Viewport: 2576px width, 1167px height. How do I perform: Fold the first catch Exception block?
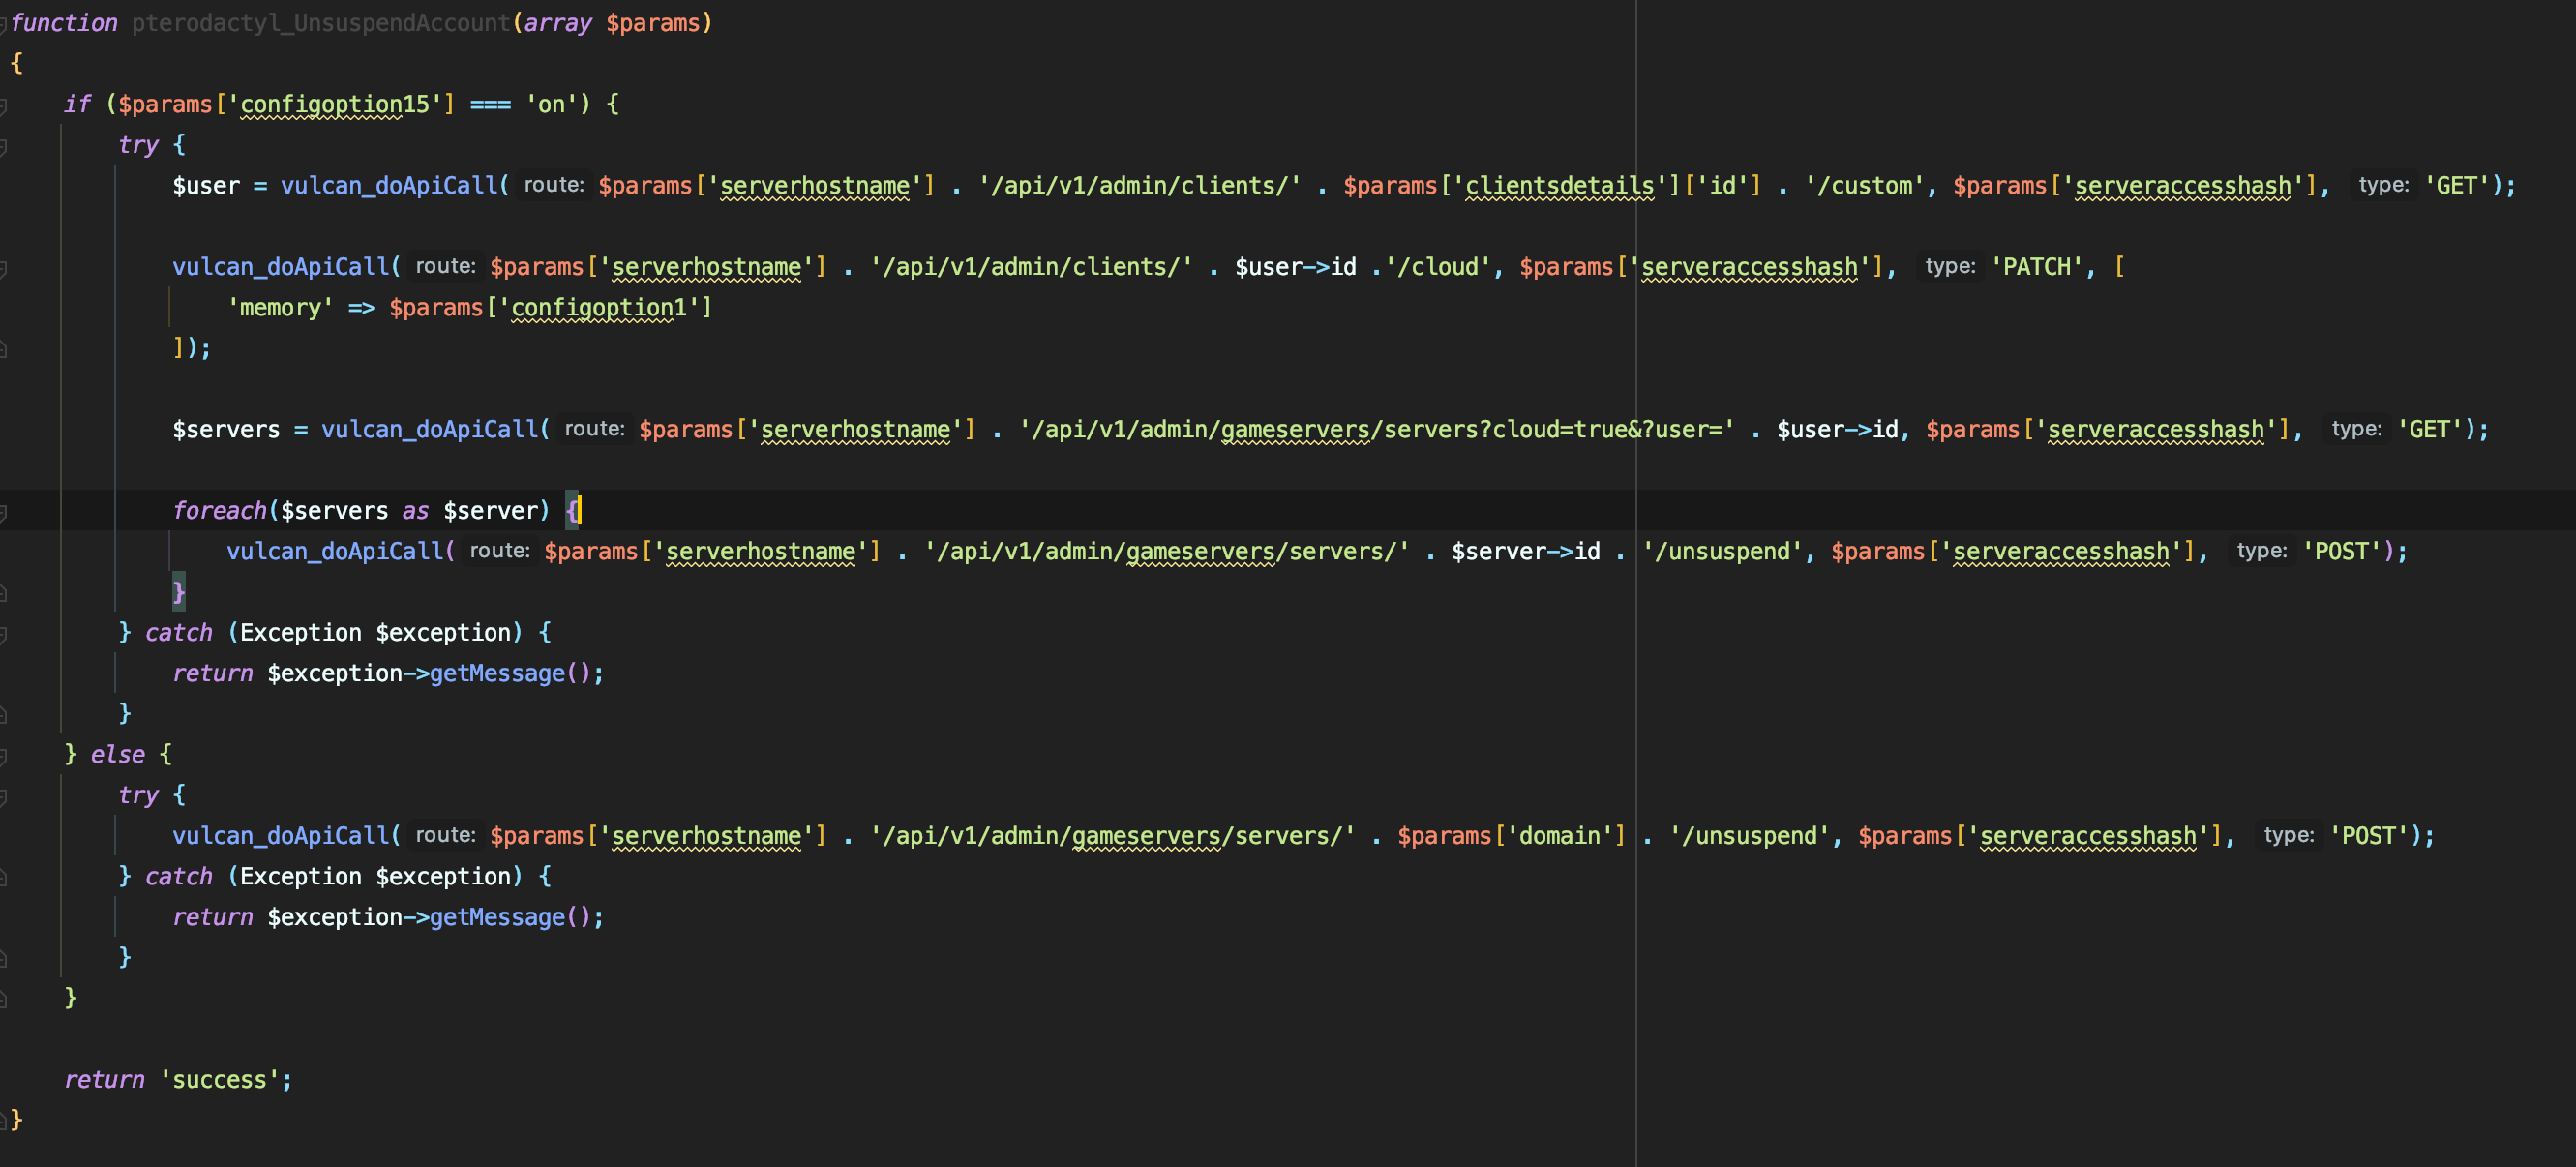[3, 633]
